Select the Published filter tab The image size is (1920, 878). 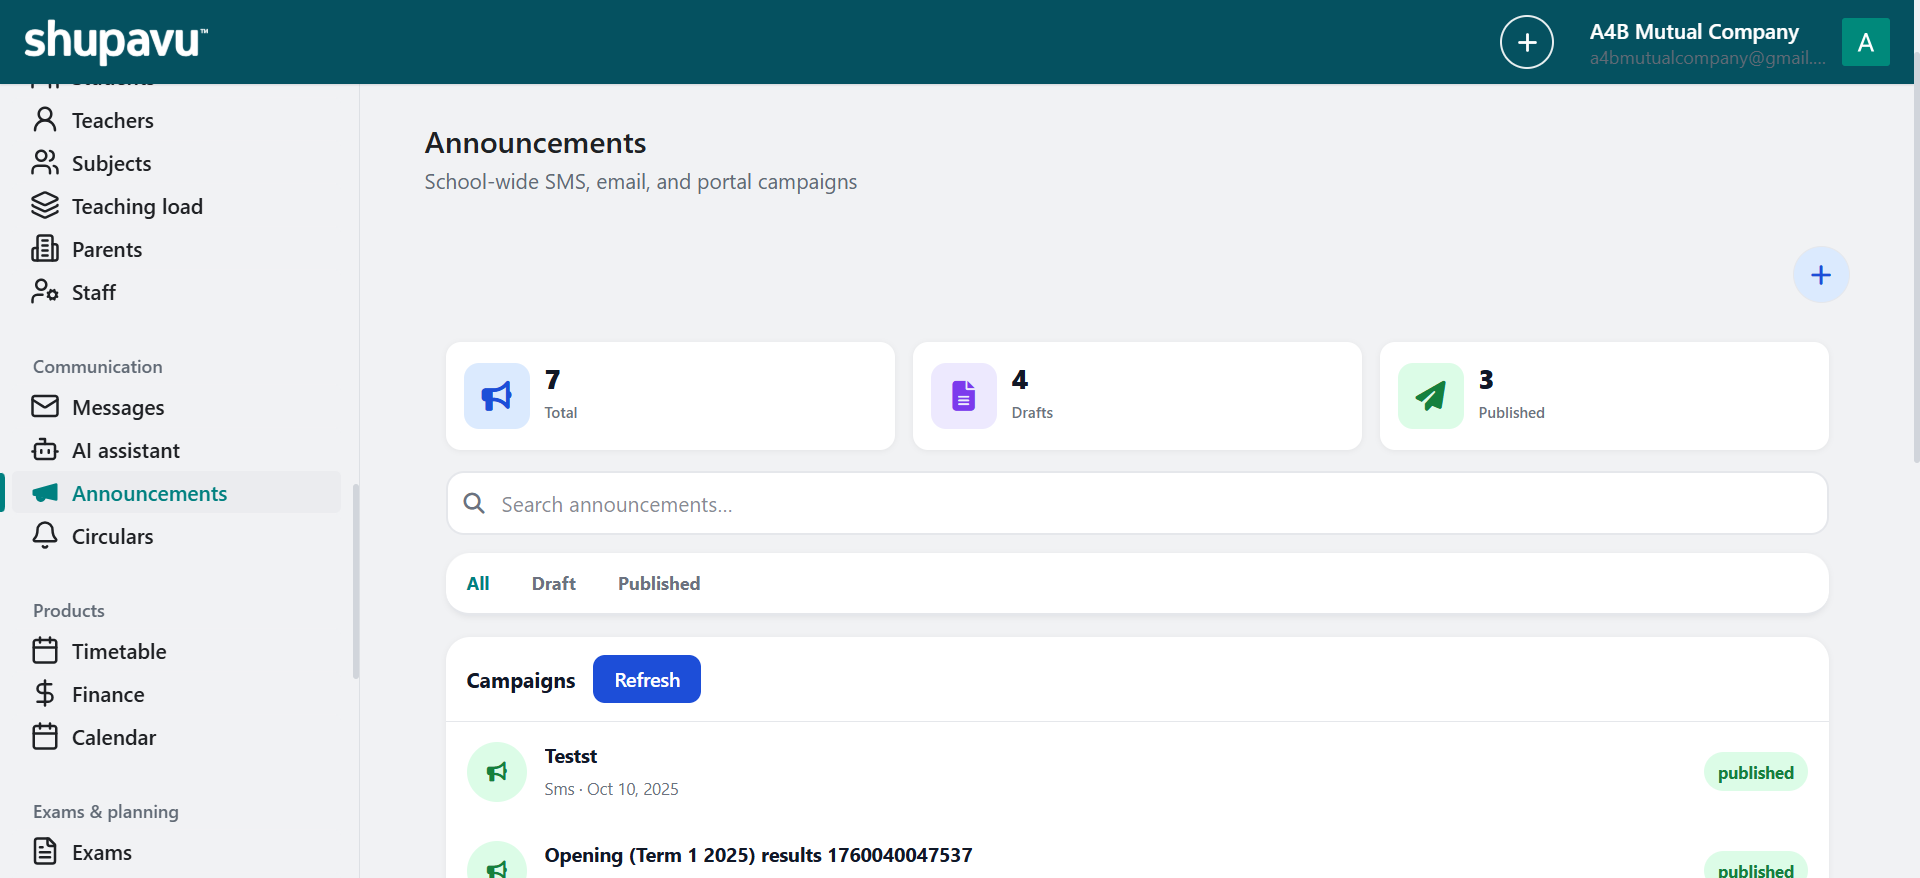pyautogui.click(x=659, y=584)
